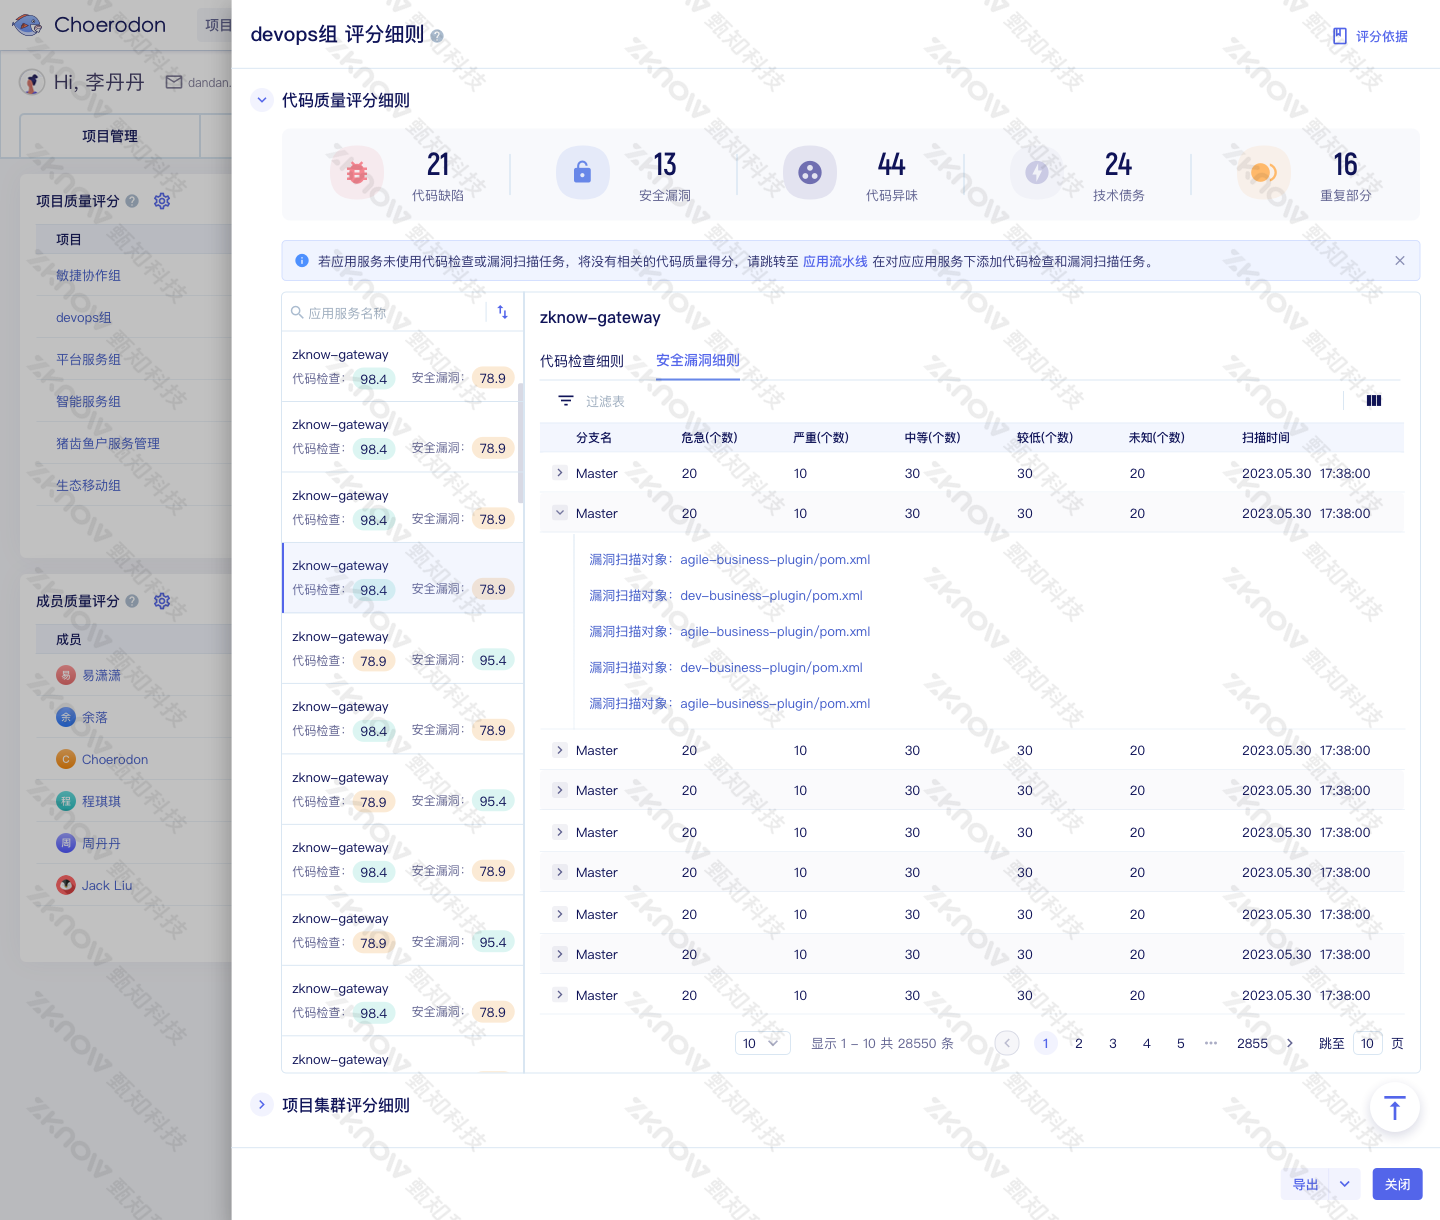Switch to the 代码检查细则 tab
1440x1220 pixels.
pos(582,361)
